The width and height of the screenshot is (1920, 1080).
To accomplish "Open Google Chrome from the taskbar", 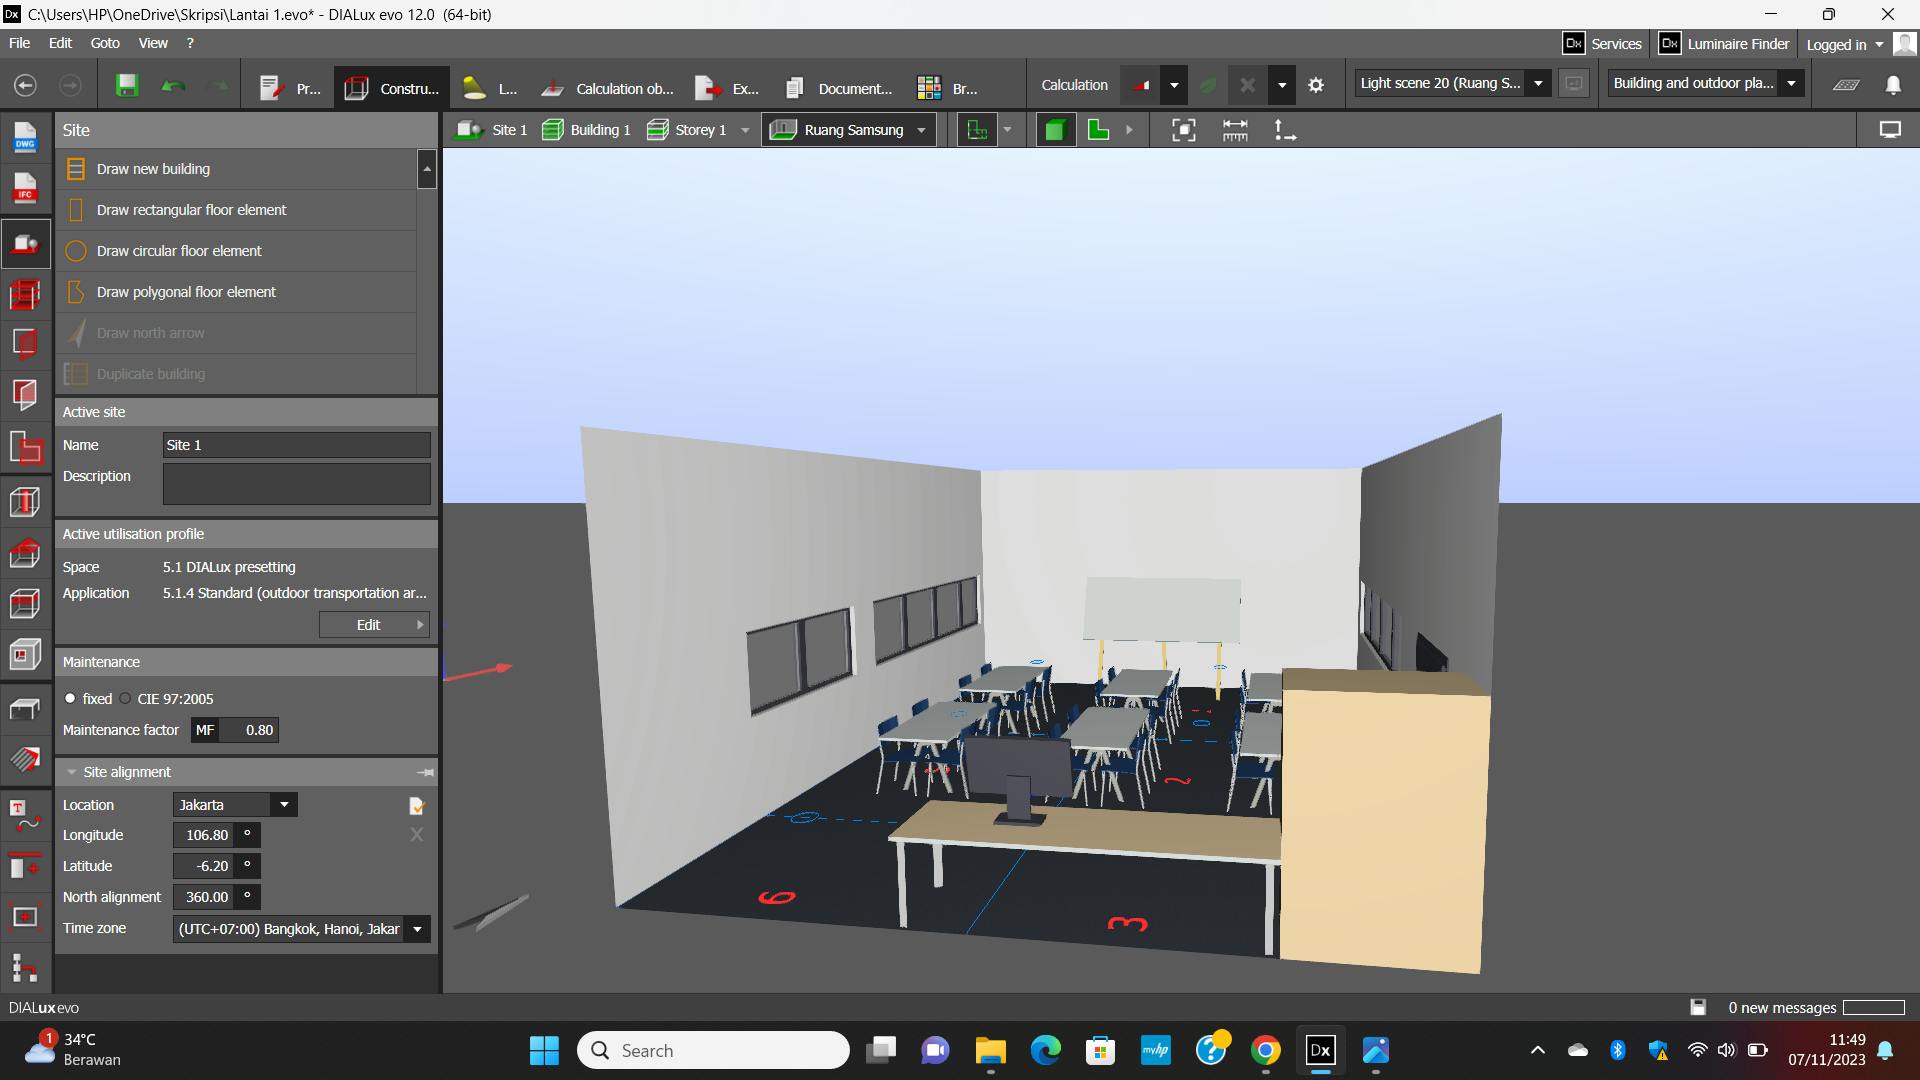I will coord(1265,1051).
